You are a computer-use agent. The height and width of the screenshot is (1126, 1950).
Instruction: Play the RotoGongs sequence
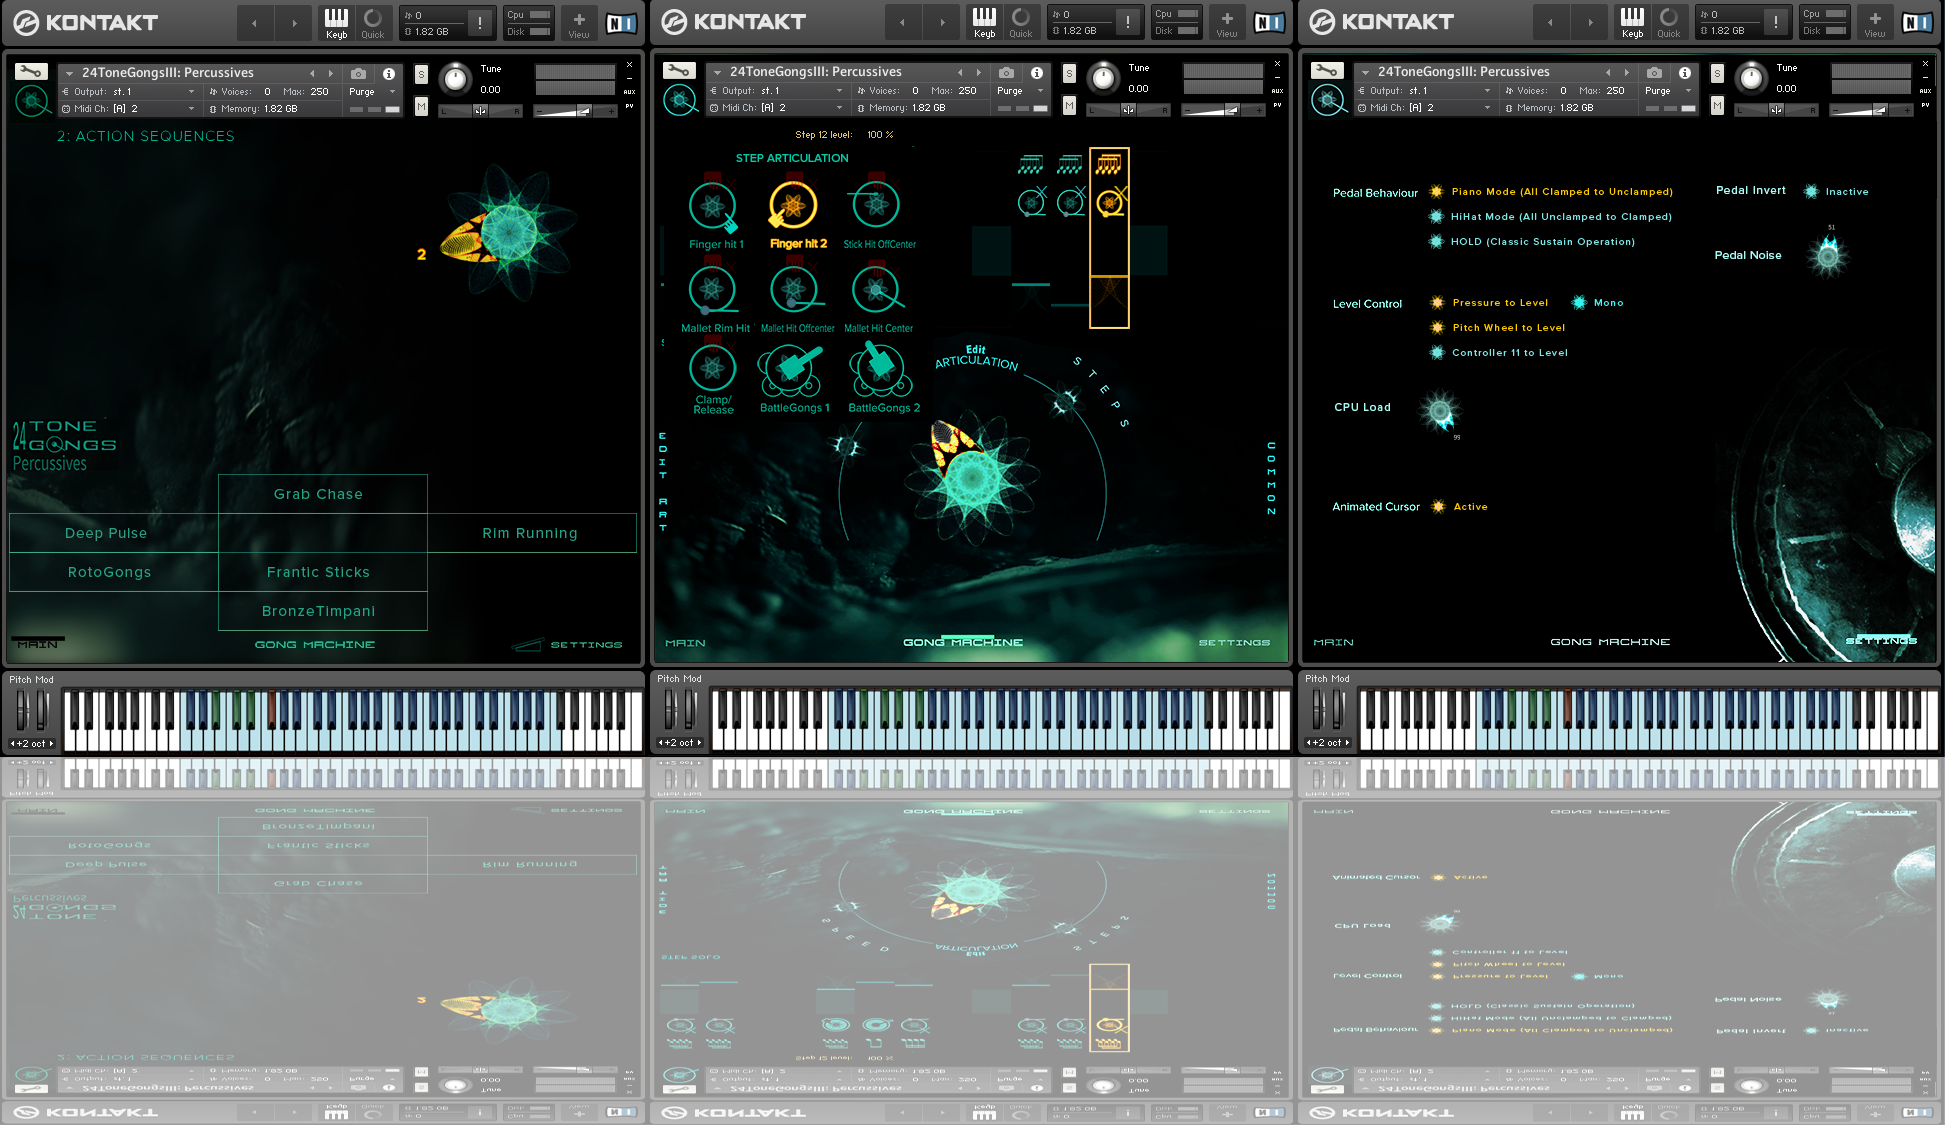(x=114, y=572)
